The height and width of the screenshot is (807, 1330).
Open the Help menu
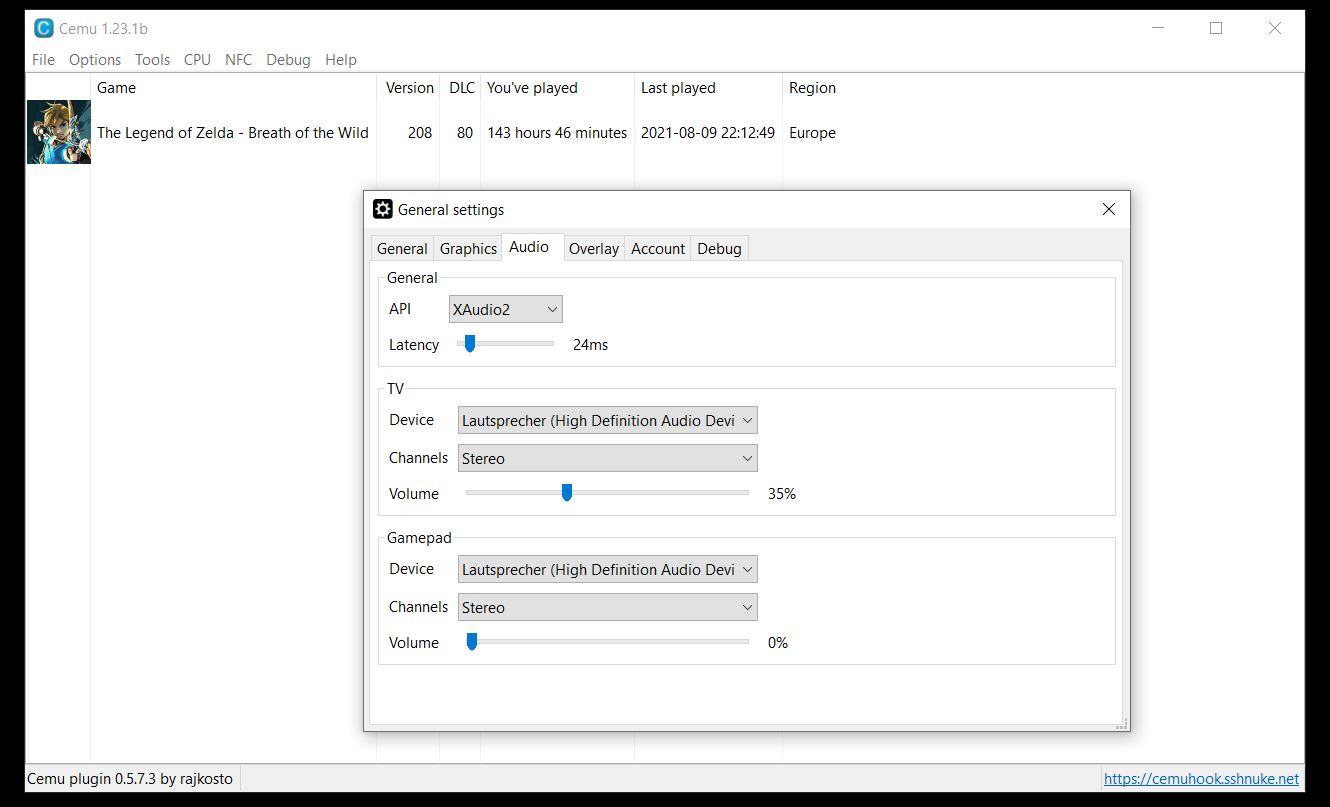(340, 60)
